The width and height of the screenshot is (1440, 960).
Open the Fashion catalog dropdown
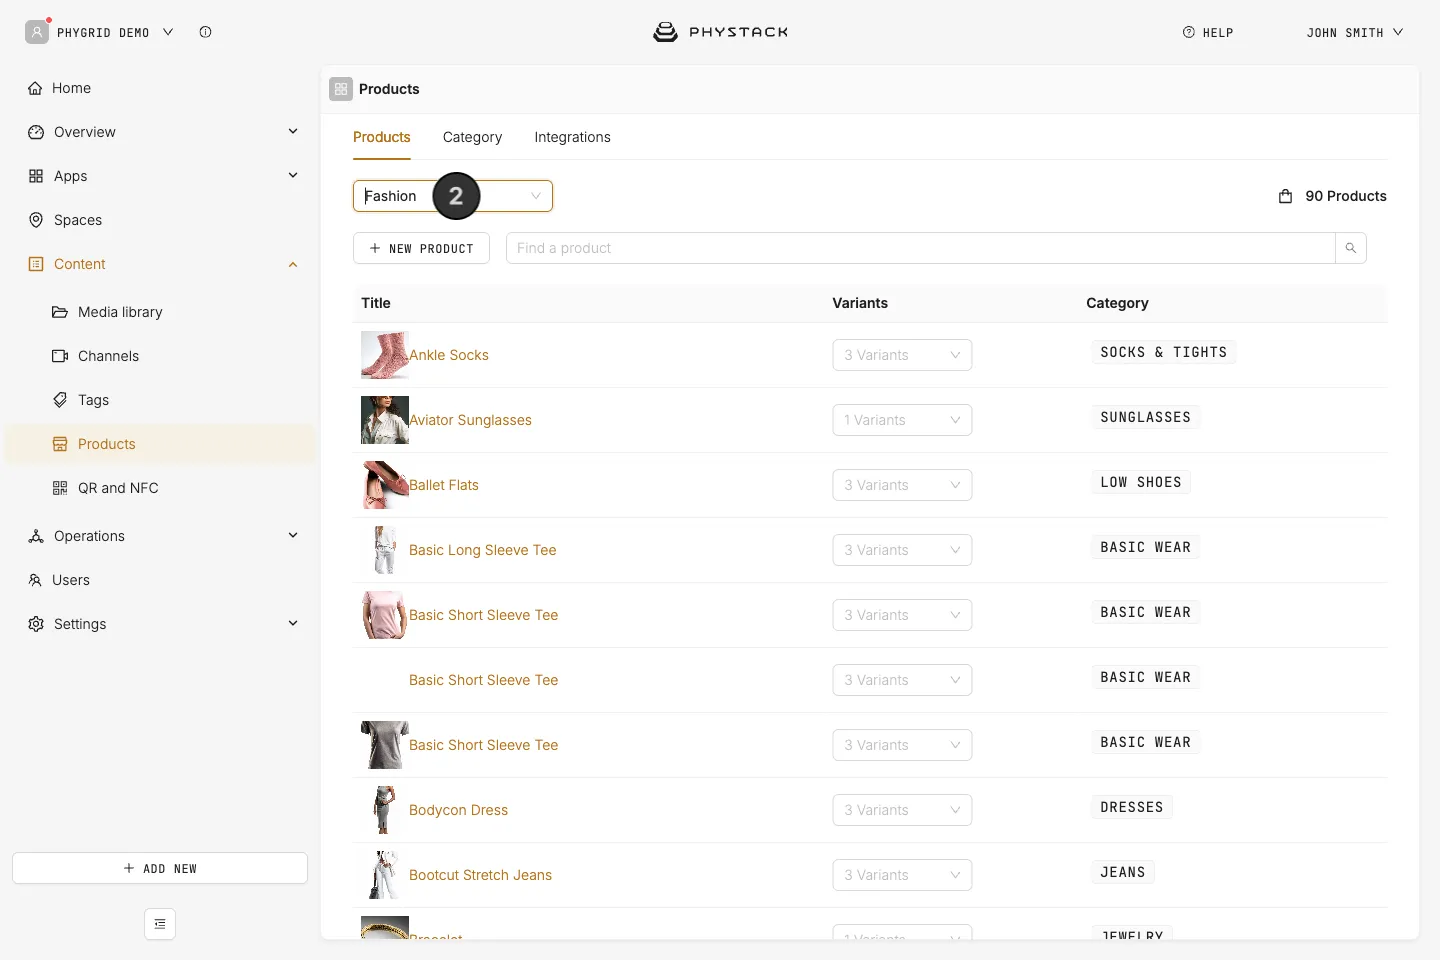click(453, 196)
